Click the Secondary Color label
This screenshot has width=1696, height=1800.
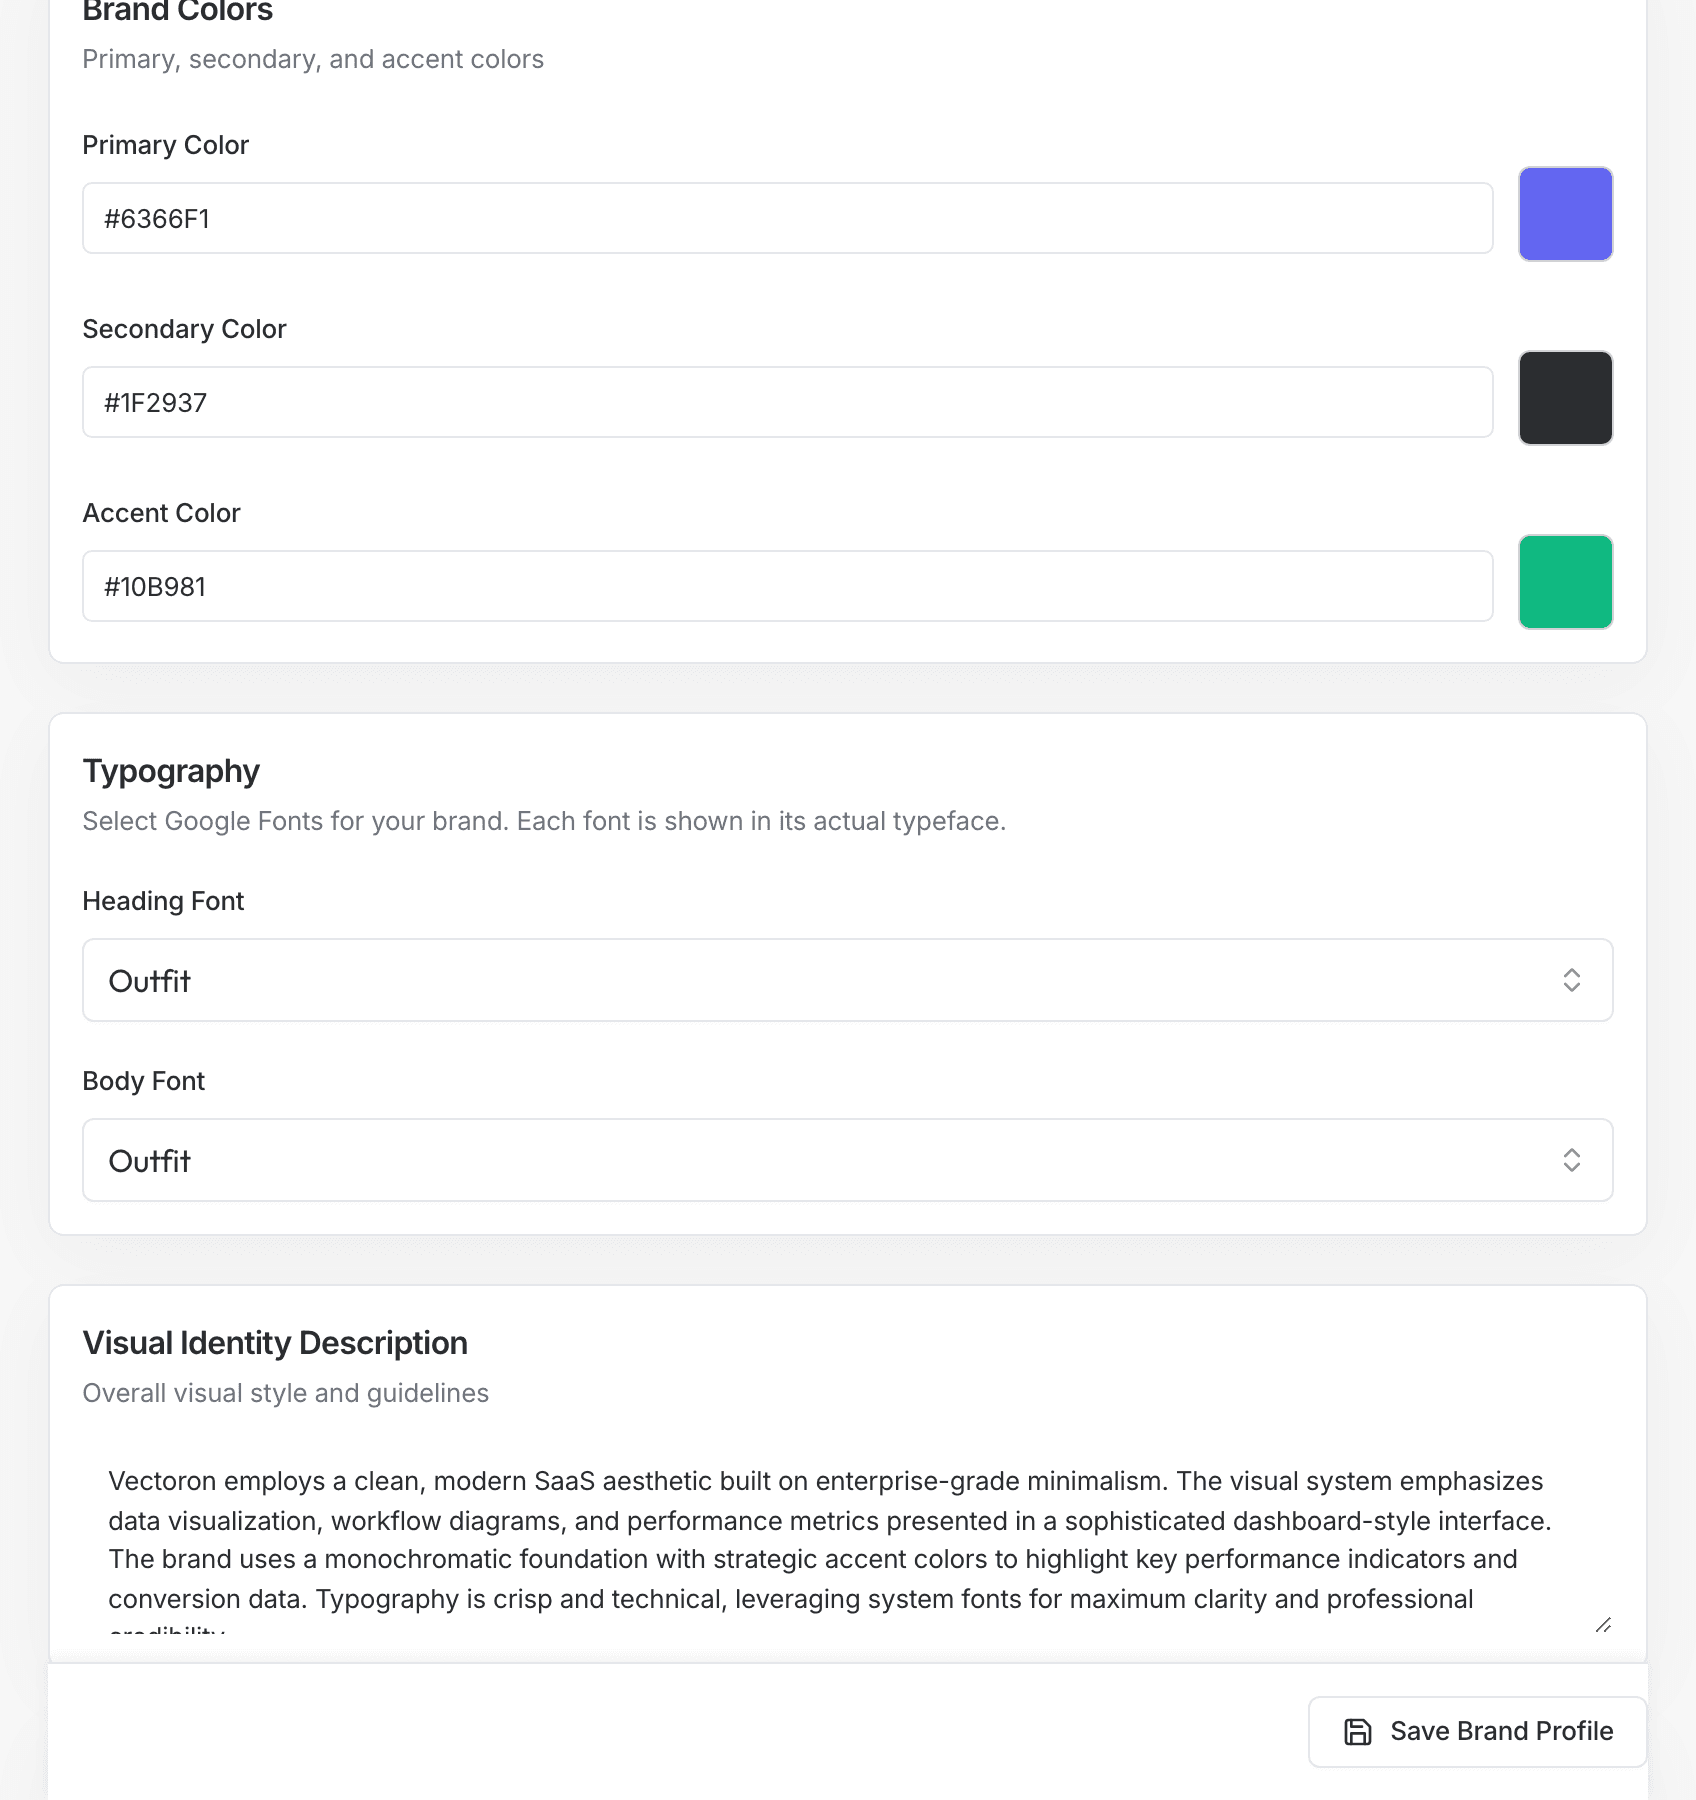[184, 329]
